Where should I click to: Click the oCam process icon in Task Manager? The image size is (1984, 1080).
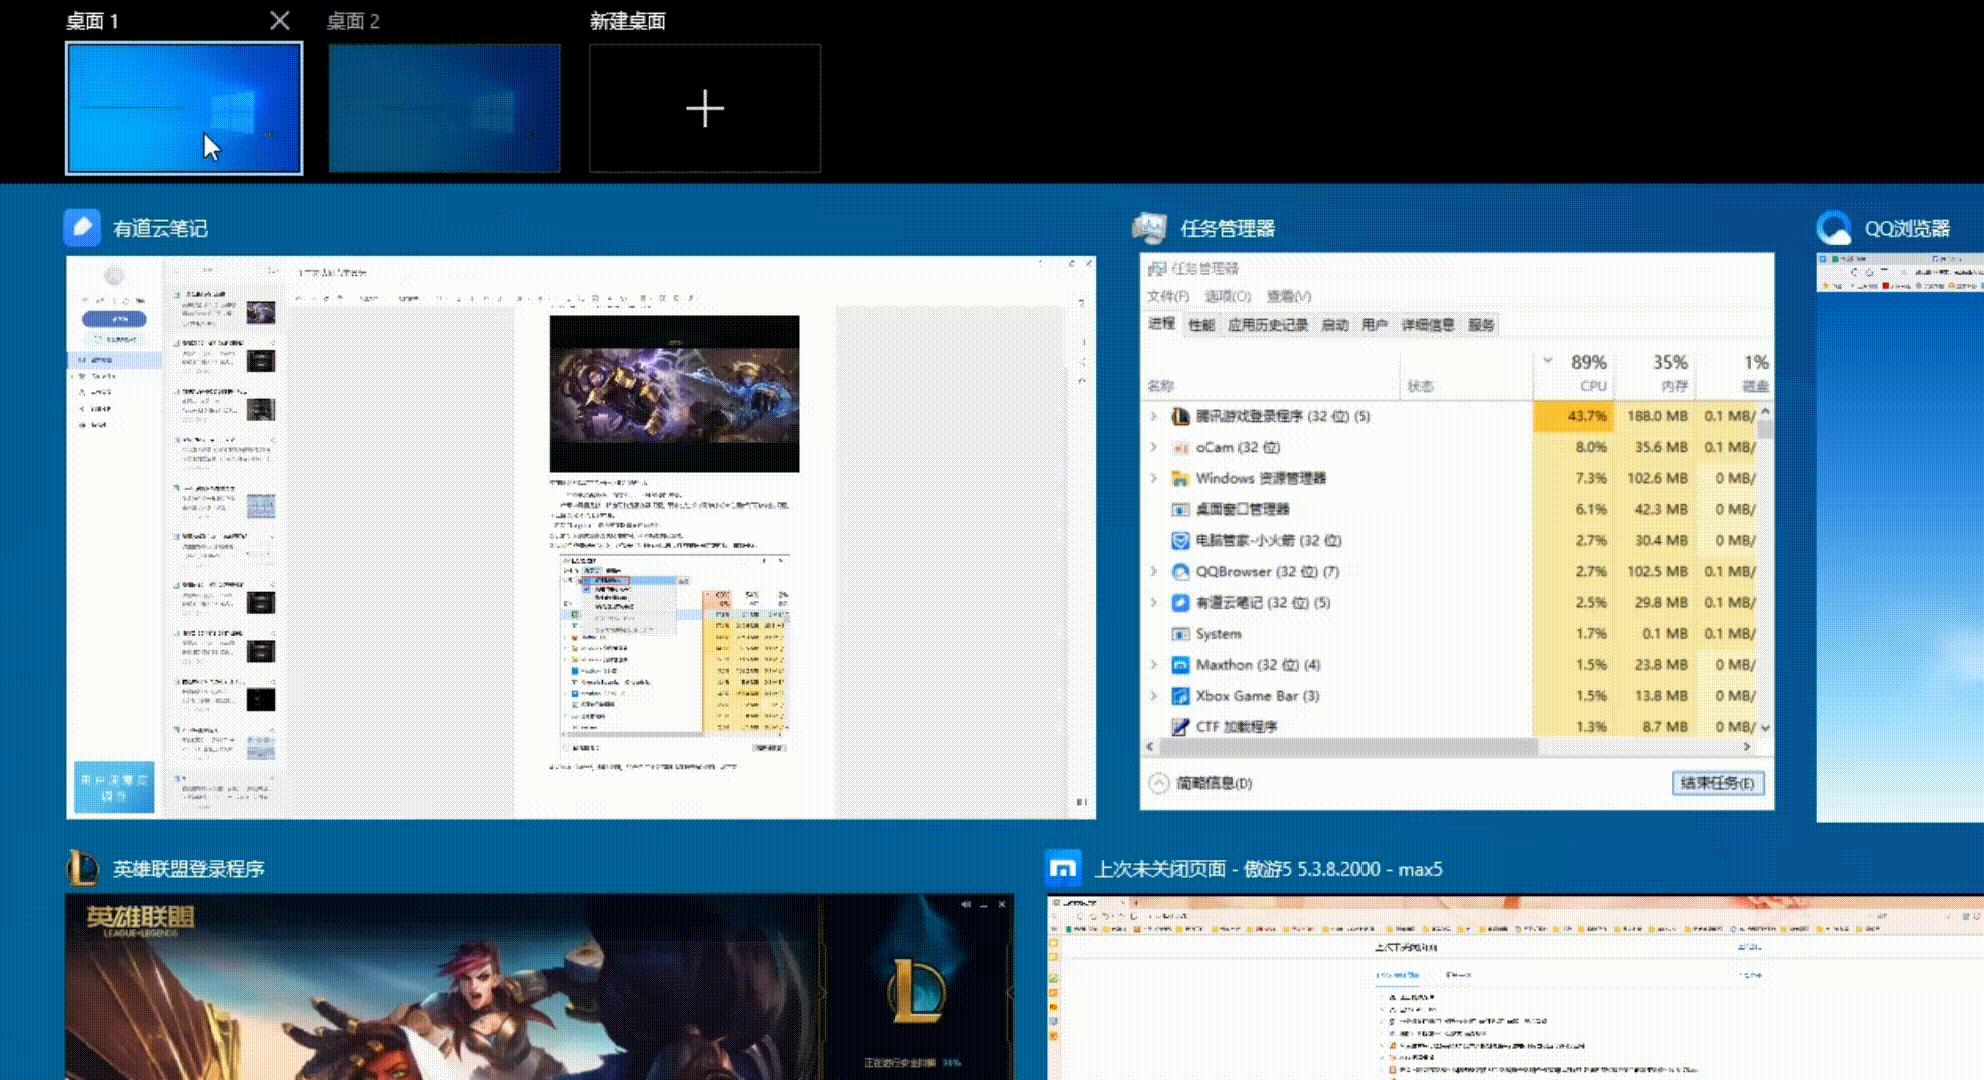[x=1180, y=447]
